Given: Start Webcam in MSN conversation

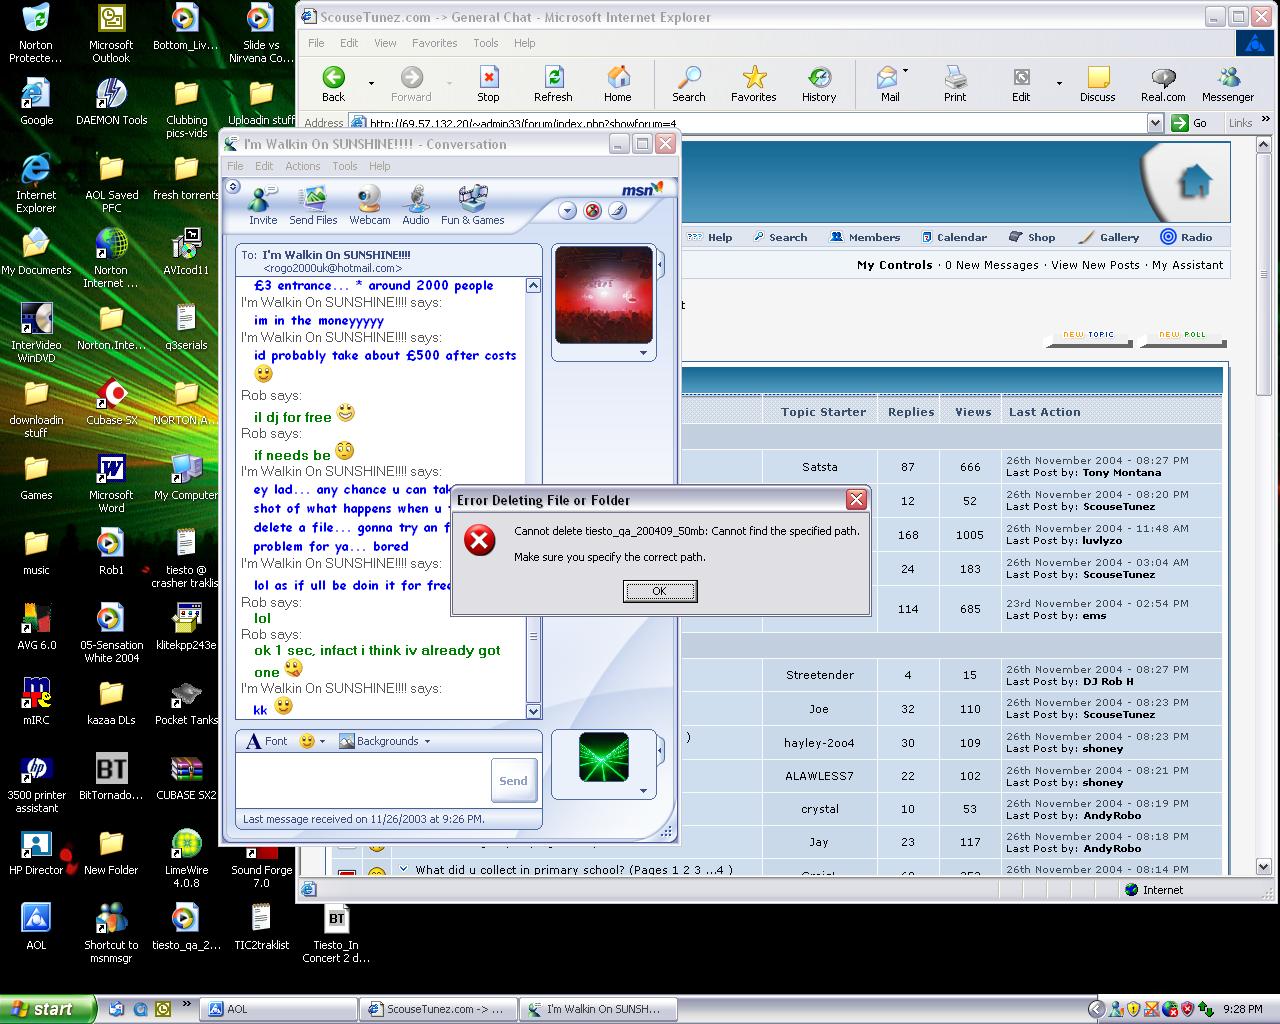Looking at the screenshot, I should [370, 206].
